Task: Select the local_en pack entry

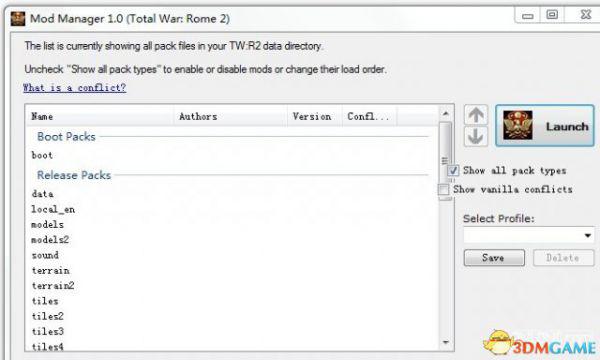Action: 53,209
